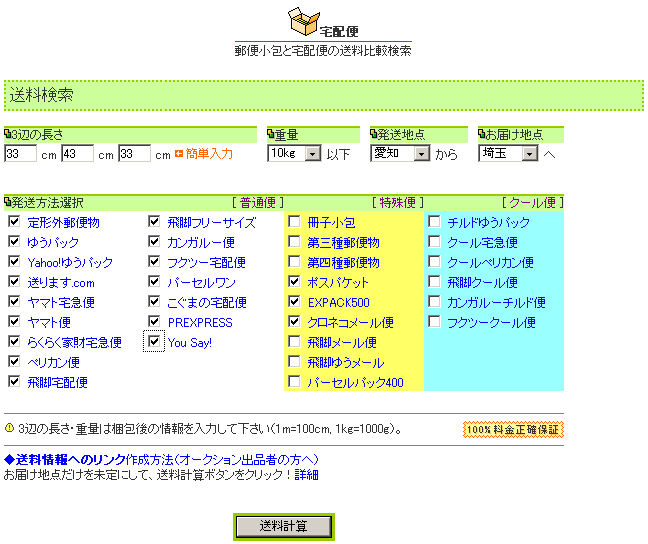Open the ヤマト宅急便 link
The image size is (648, 544).
pos(61,302)
